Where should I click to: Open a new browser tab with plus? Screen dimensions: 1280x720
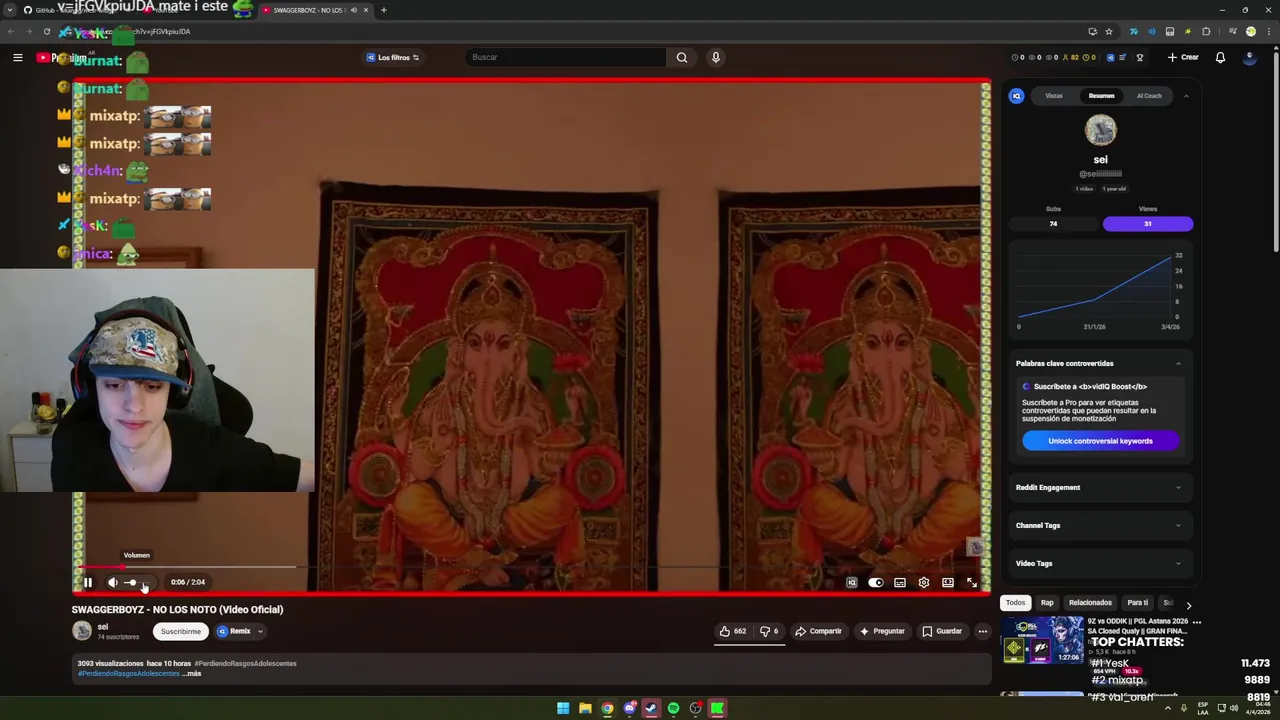pos(384,10)
